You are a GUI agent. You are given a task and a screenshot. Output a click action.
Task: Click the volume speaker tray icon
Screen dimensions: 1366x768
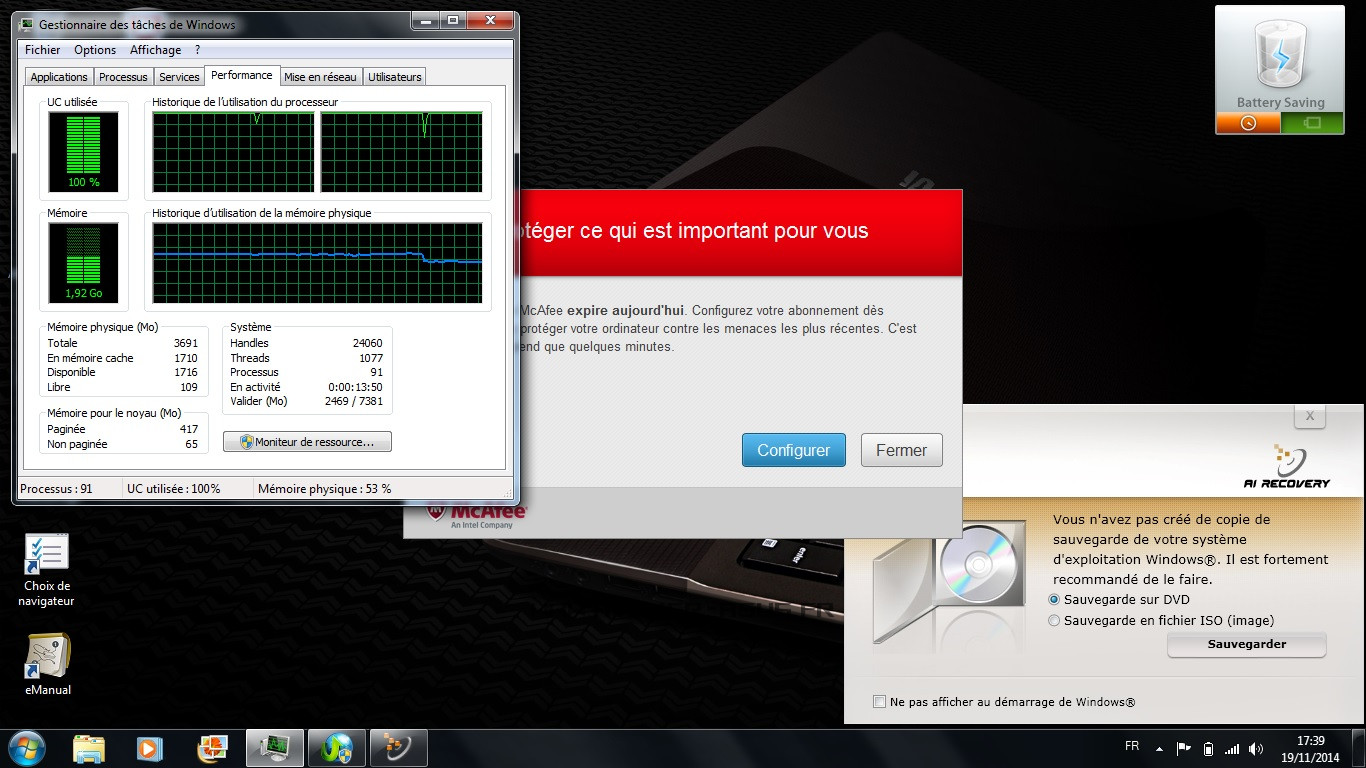pos(1257,748)
